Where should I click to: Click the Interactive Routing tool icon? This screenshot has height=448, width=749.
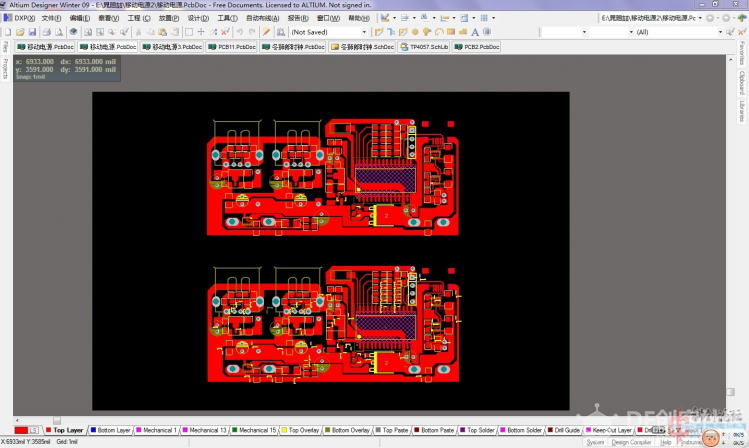(x=379, y=32)
